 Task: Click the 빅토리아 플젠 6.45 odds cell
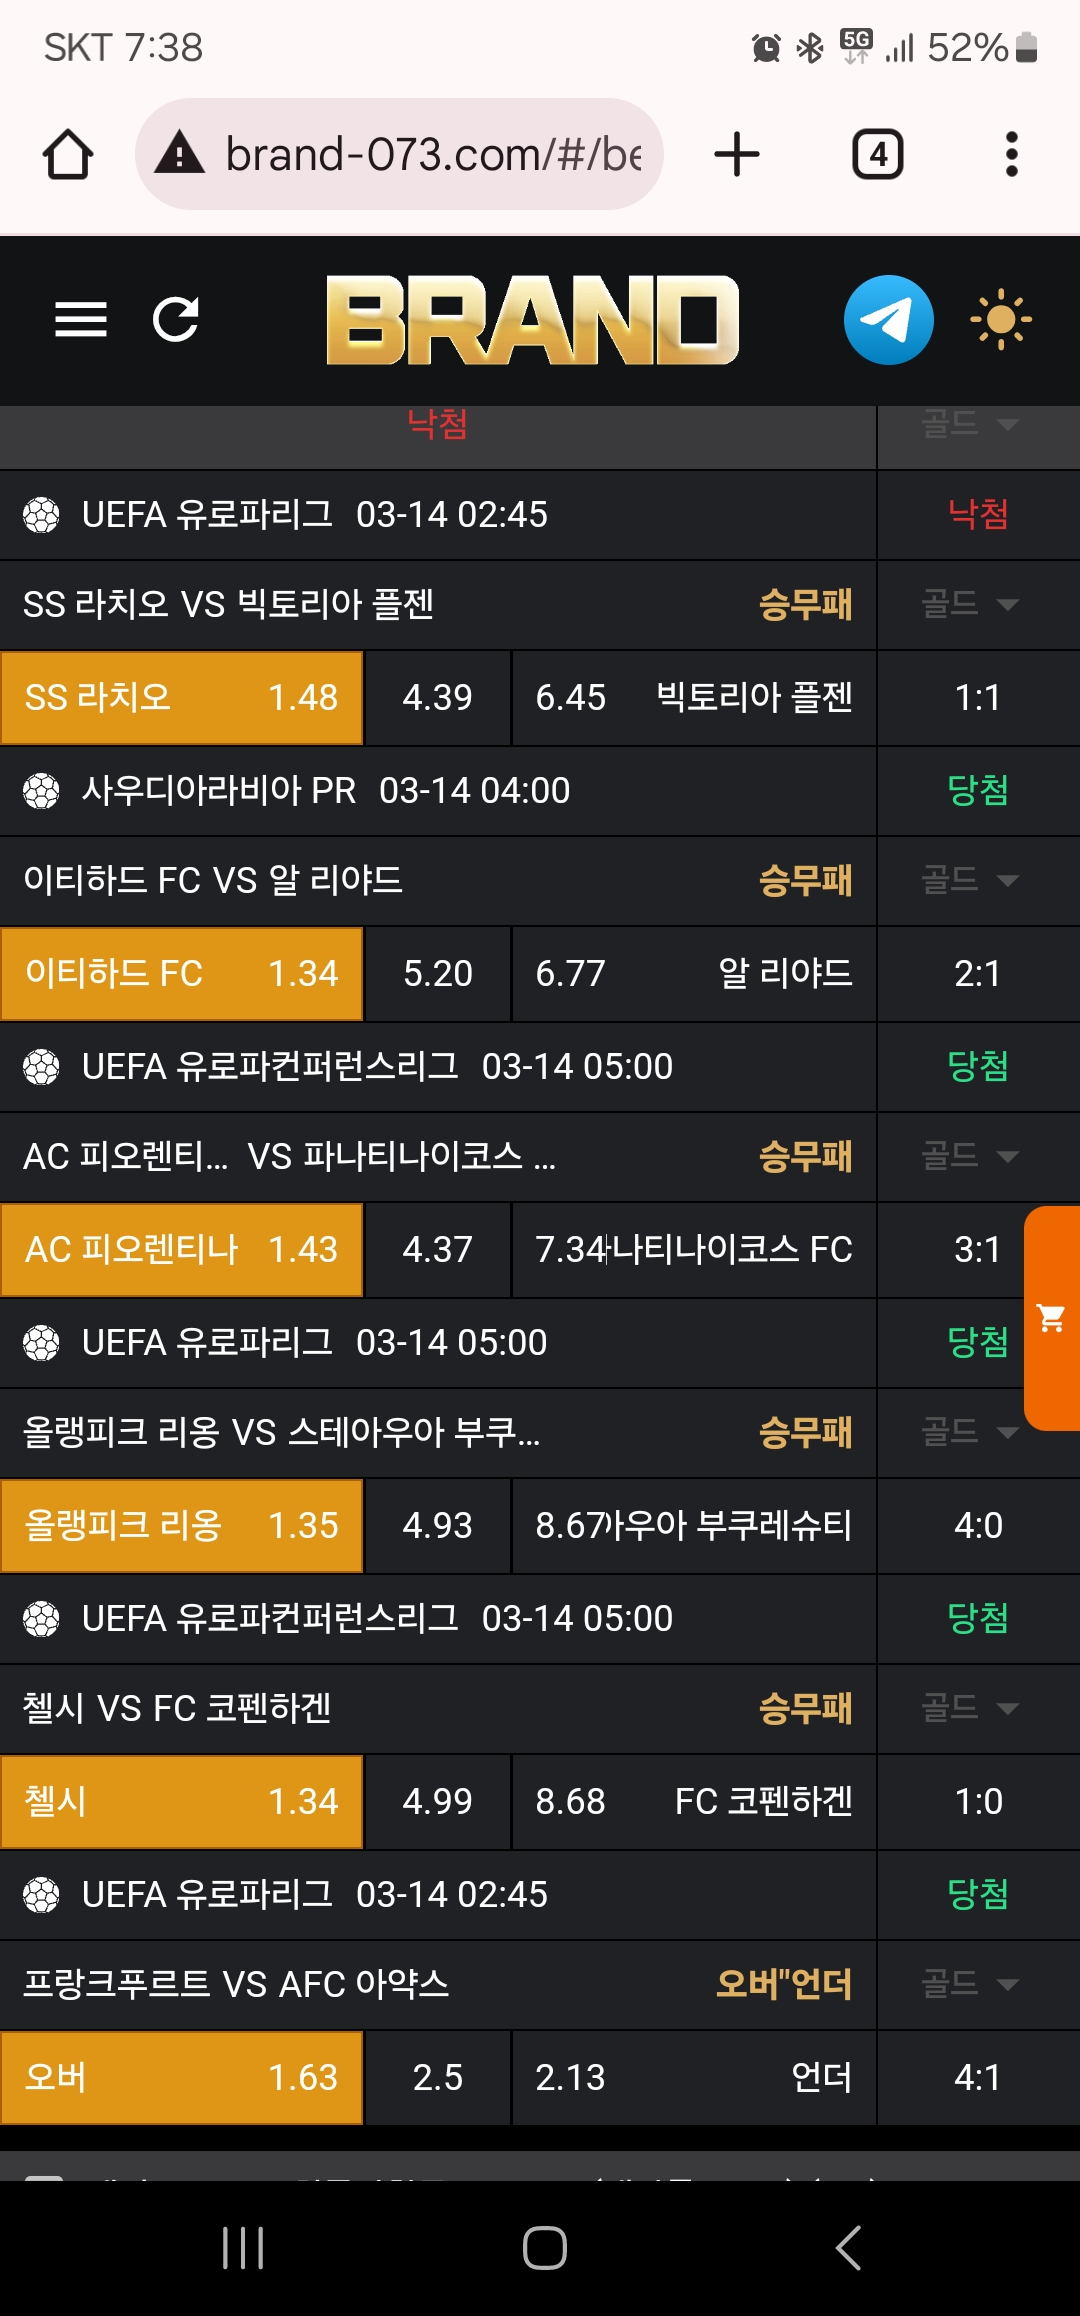pyautogui.click(x=693, y=698)
